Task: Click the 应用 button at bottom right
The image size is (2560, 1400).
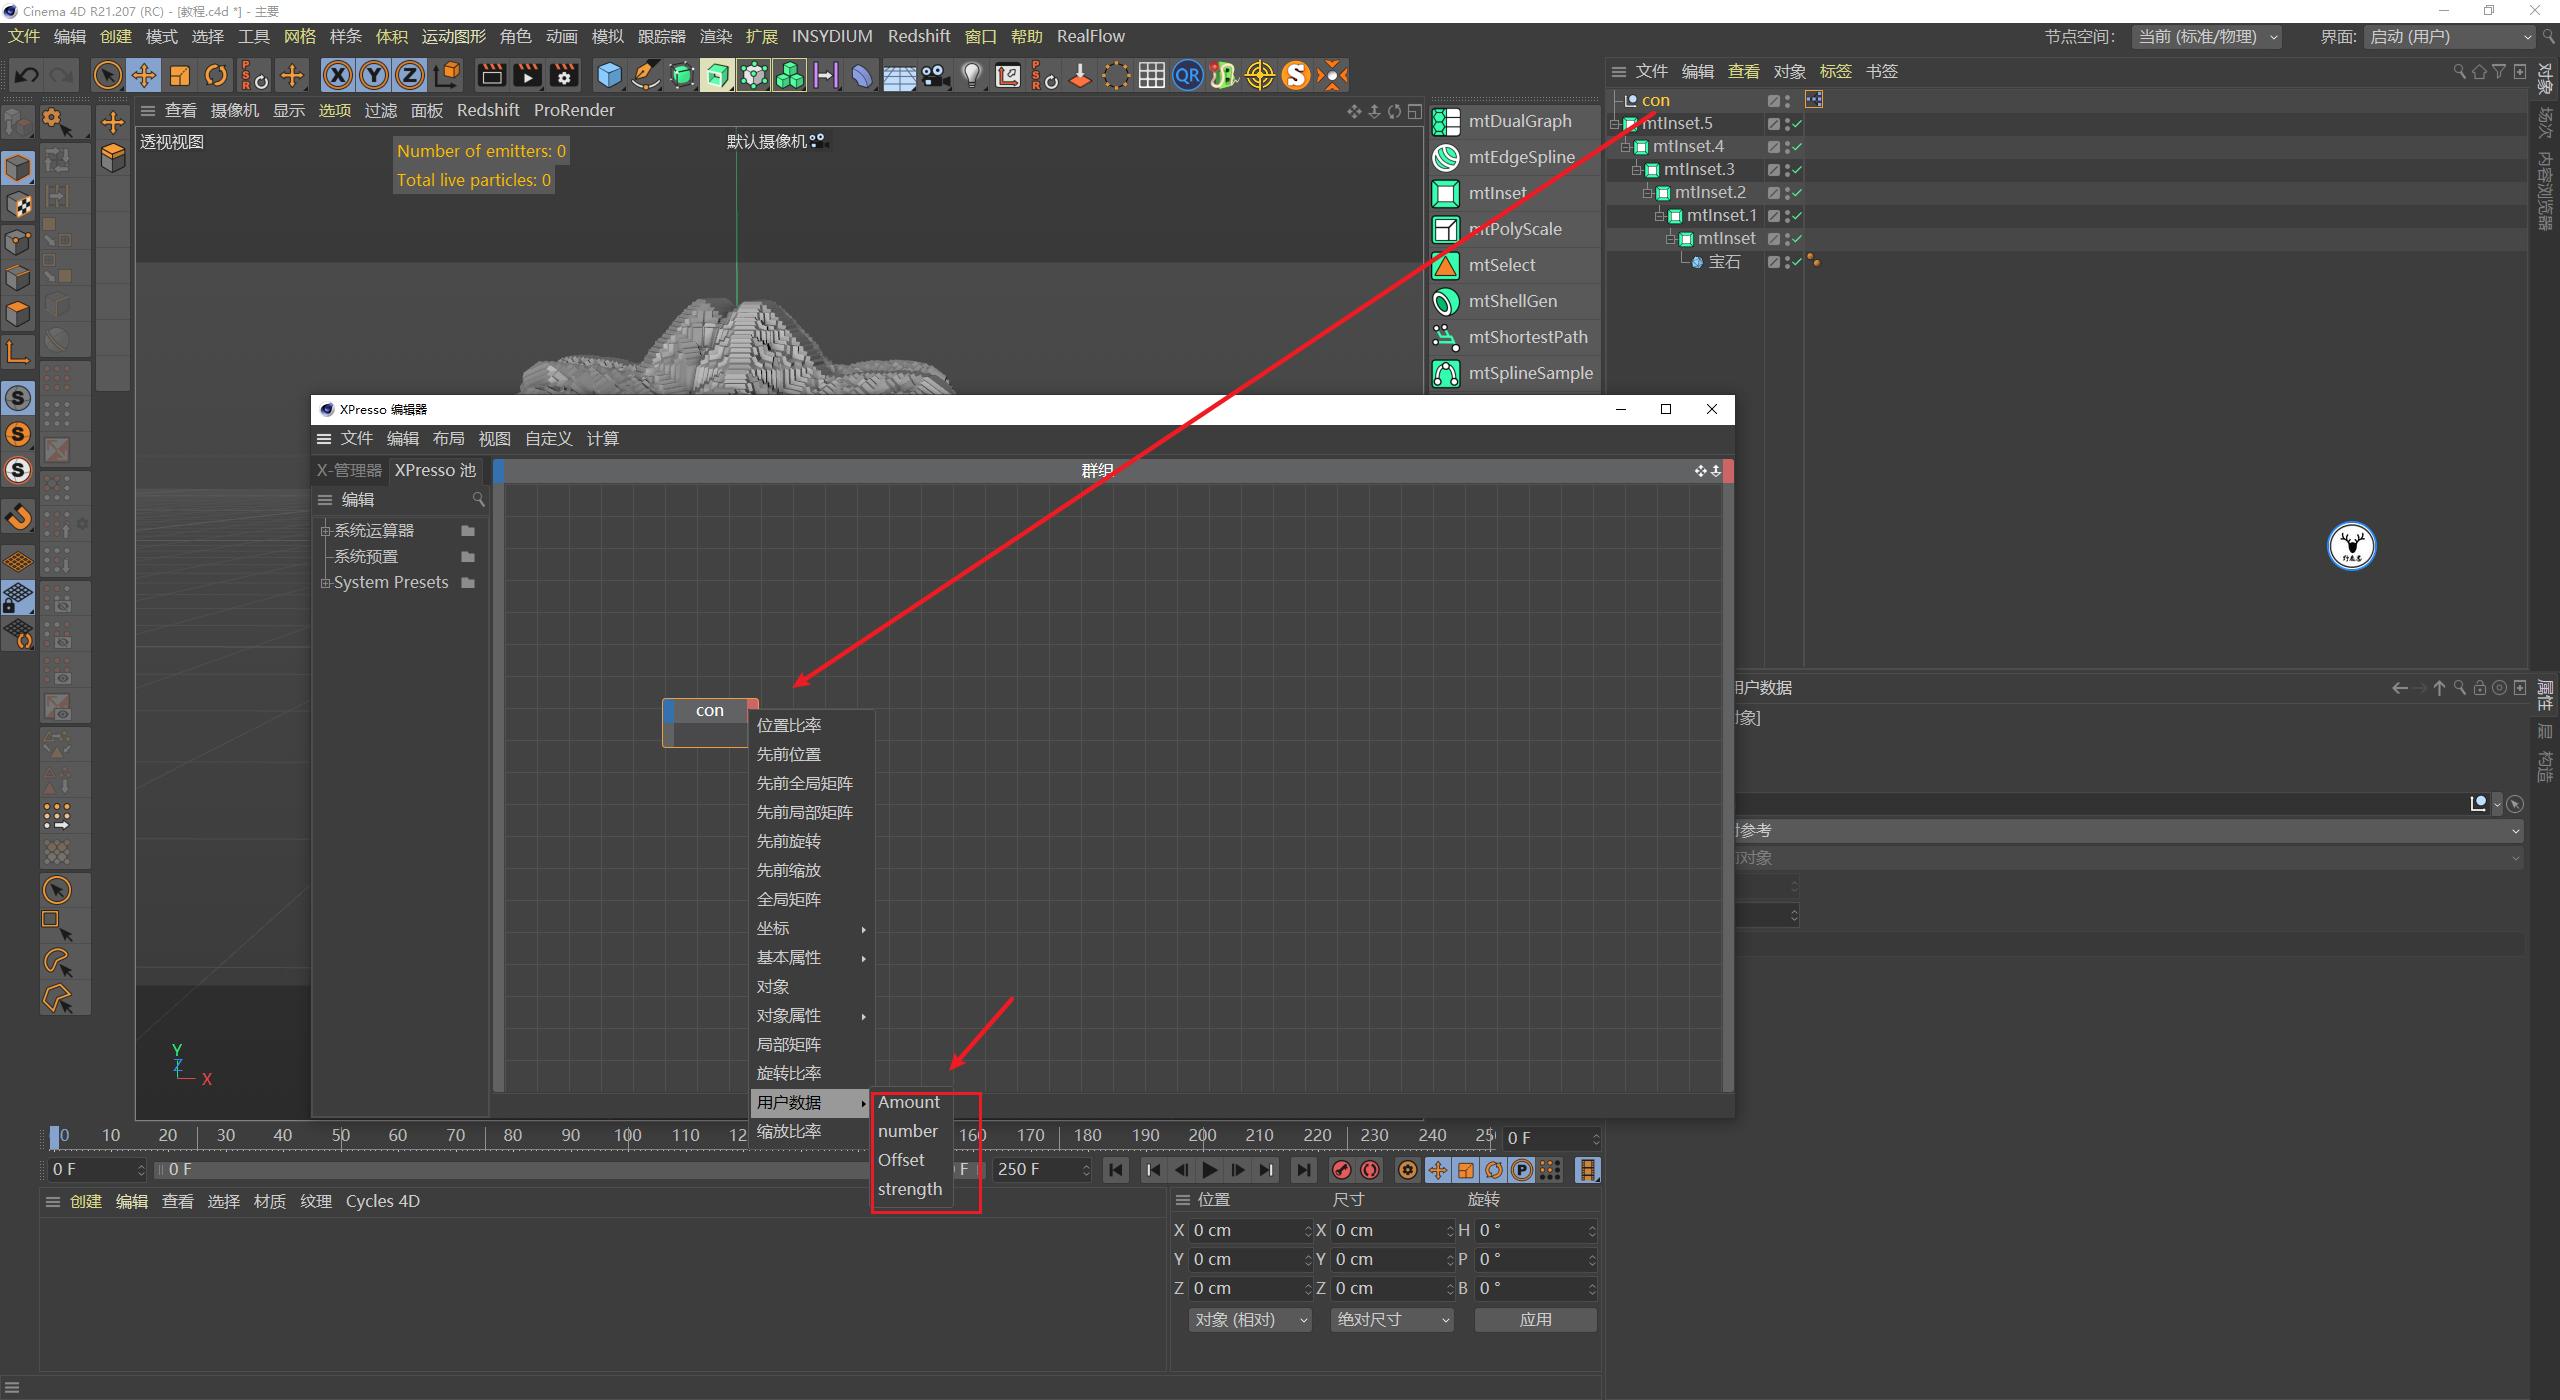Action: tap(1535, 1319)
